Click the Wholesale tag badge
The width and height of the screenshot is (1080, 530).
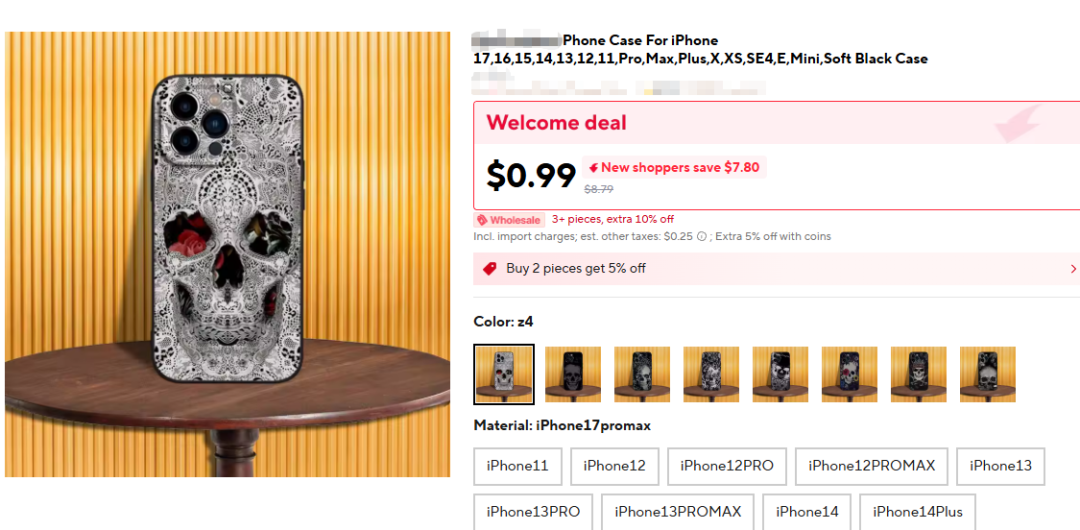pyautogui.click(x=509, y=220)
